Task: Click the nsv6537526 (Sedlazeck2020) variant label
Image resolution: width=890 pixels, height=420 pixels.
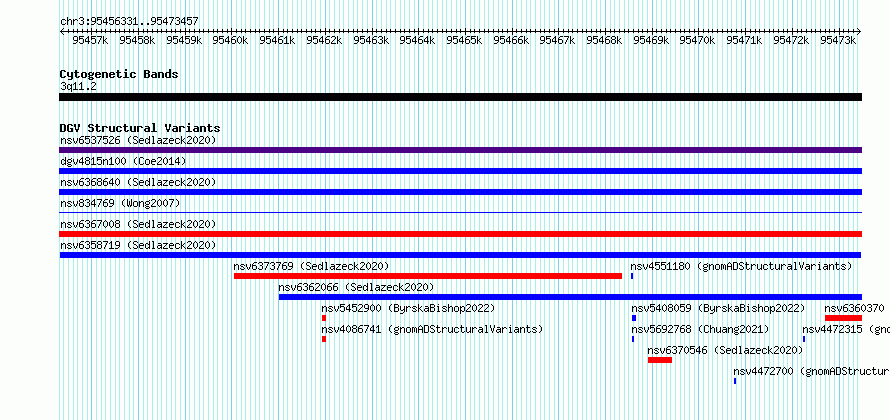Action: [x=138, y=140]
